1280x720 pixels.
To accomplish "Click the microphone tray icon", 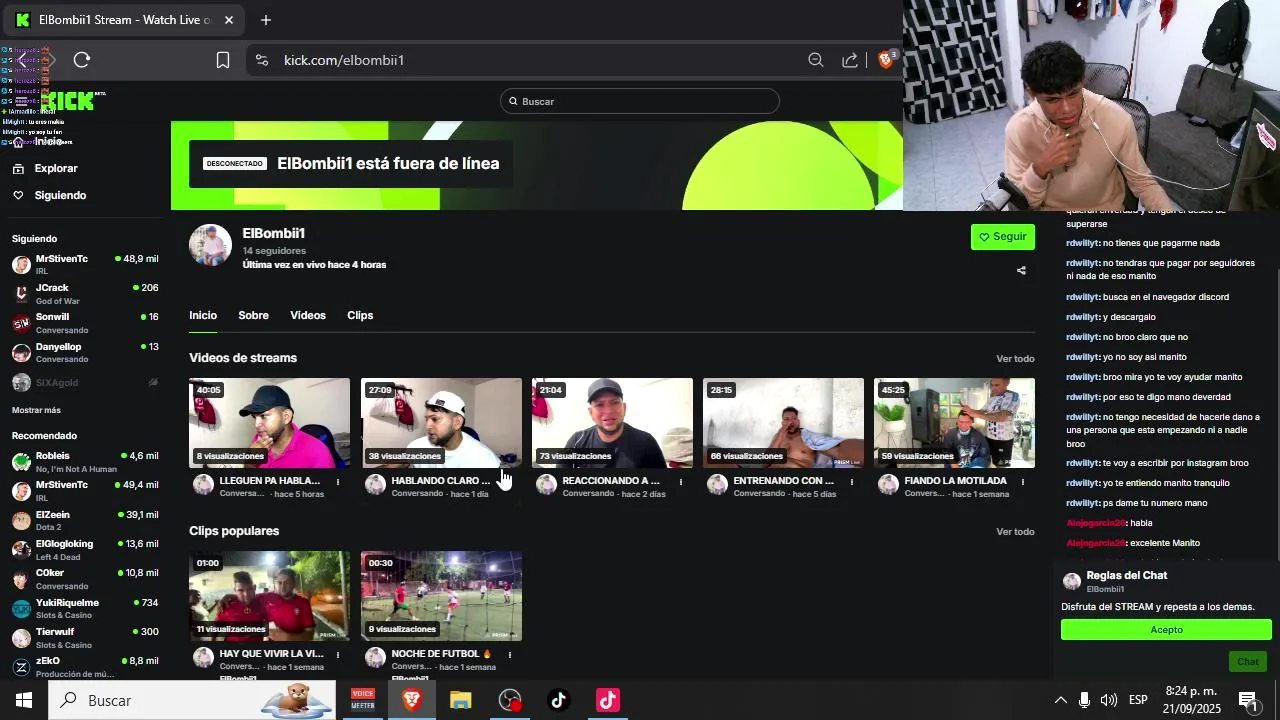I will [x=1084, y=700].
